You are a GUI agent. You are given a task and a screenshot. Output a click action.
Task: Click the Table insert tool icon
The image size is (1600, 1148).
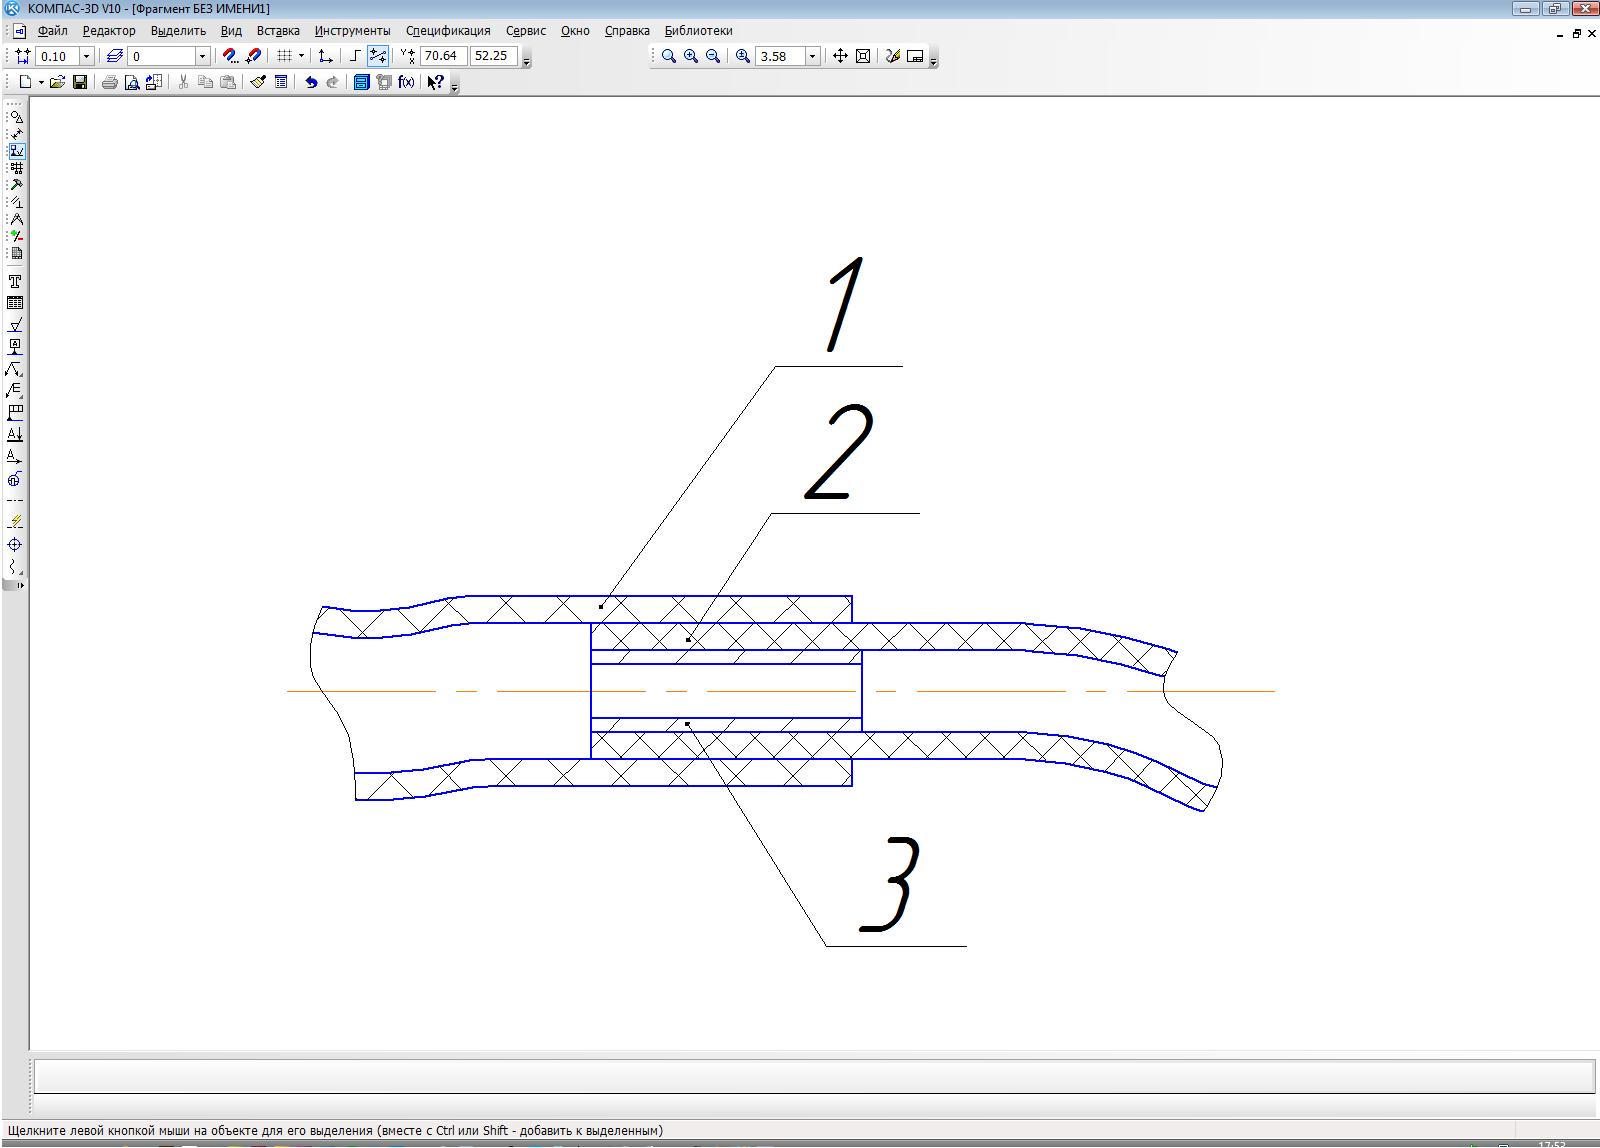point(15,303)
